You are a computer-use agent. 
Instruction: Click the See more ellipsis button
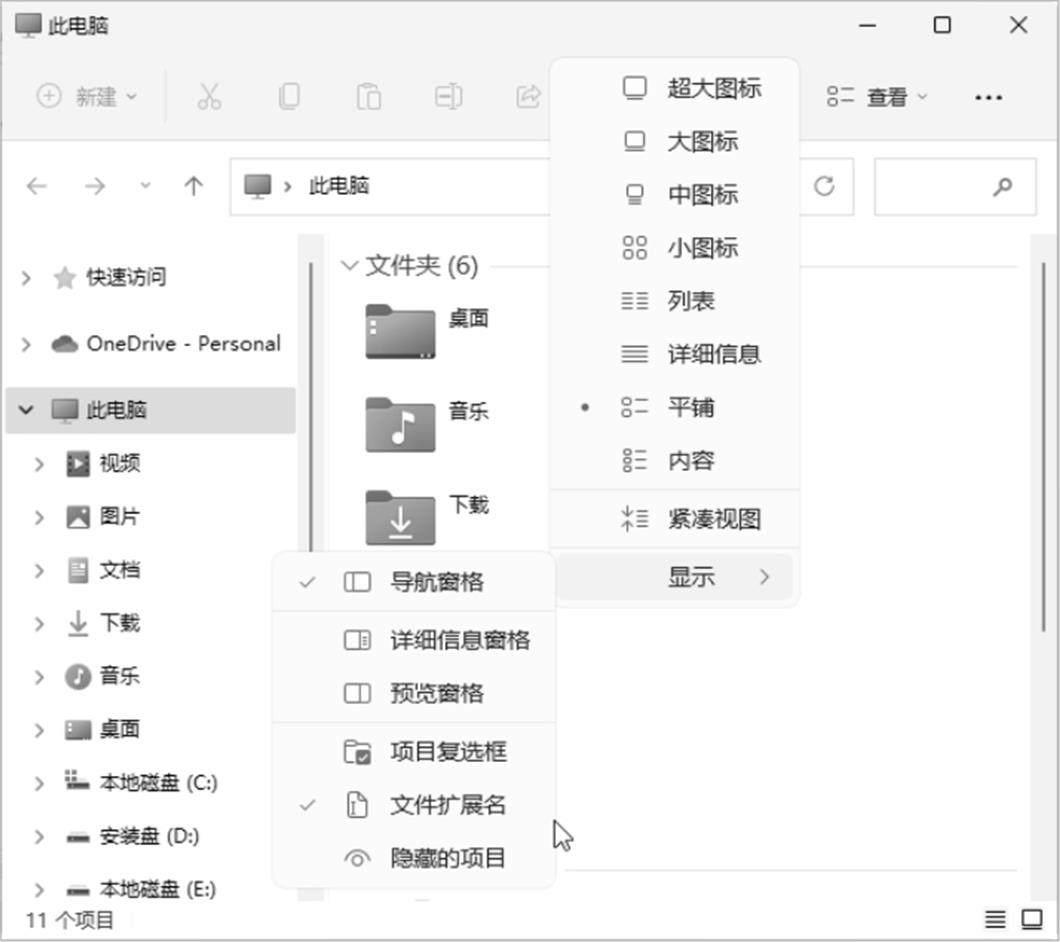pyautogui.click(x=988, y=97)
